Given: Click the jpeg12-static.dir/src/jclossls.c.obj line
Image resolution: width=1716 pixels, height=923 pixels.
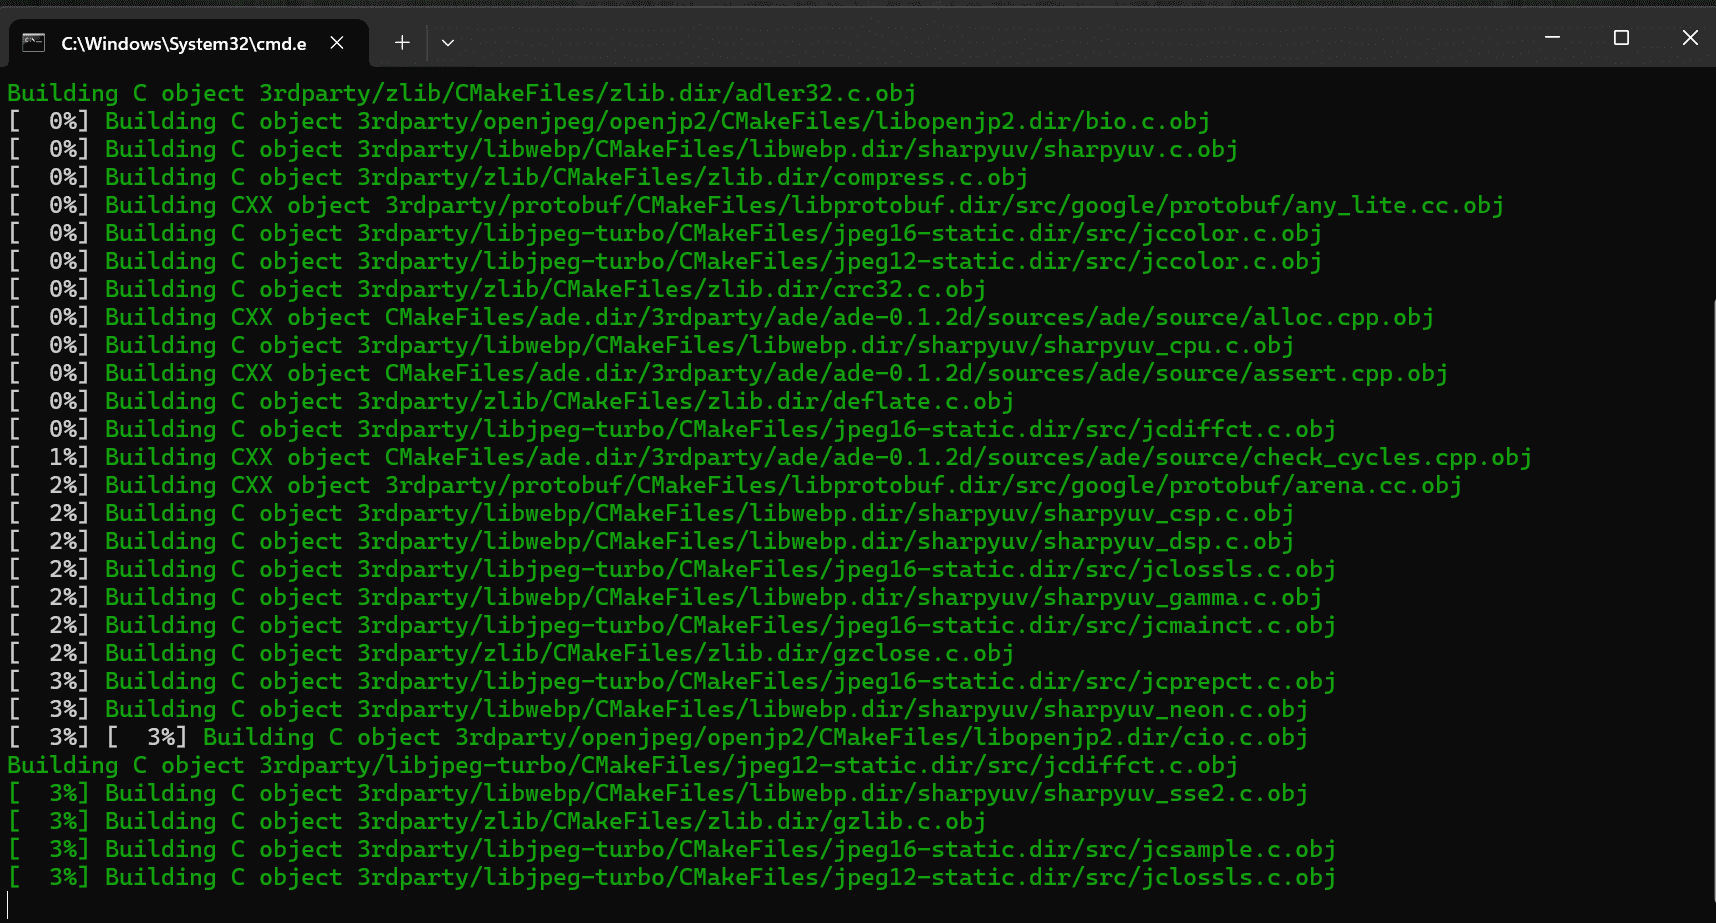Looking at the screenshot, I should click(672, 877).
